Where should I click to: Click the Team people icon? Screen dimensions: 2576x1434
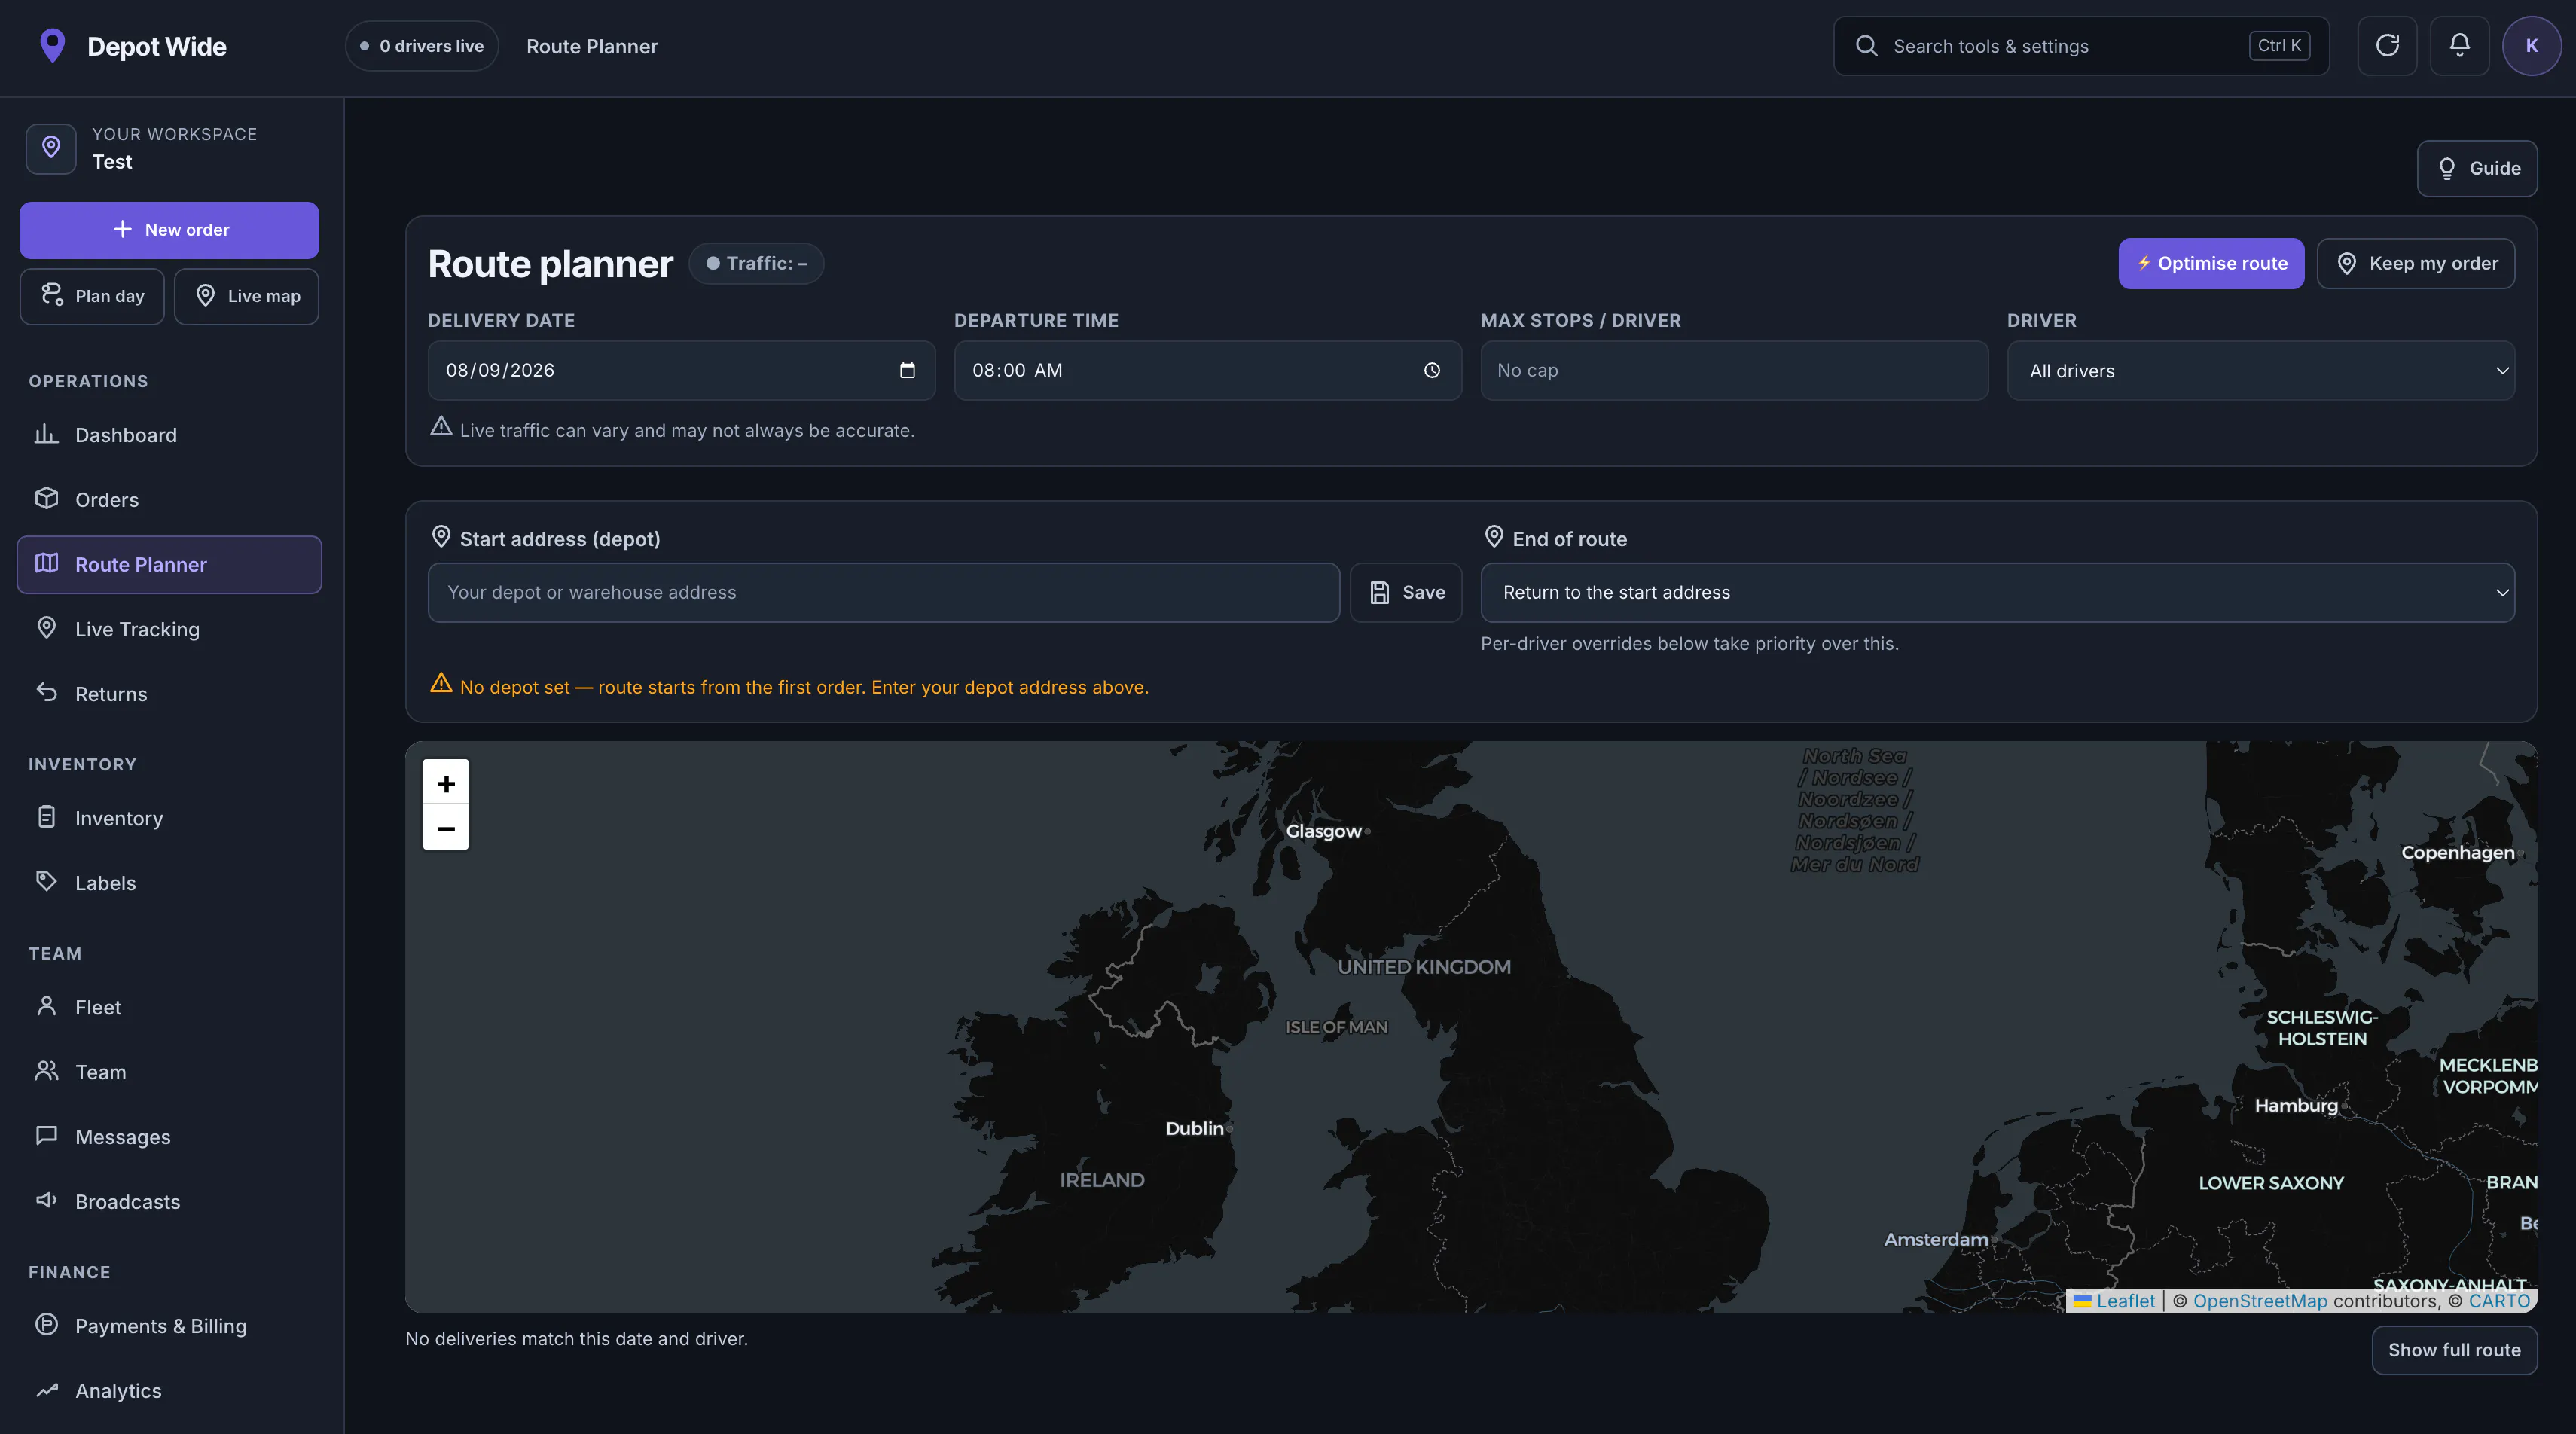[x=46, y=1071]
